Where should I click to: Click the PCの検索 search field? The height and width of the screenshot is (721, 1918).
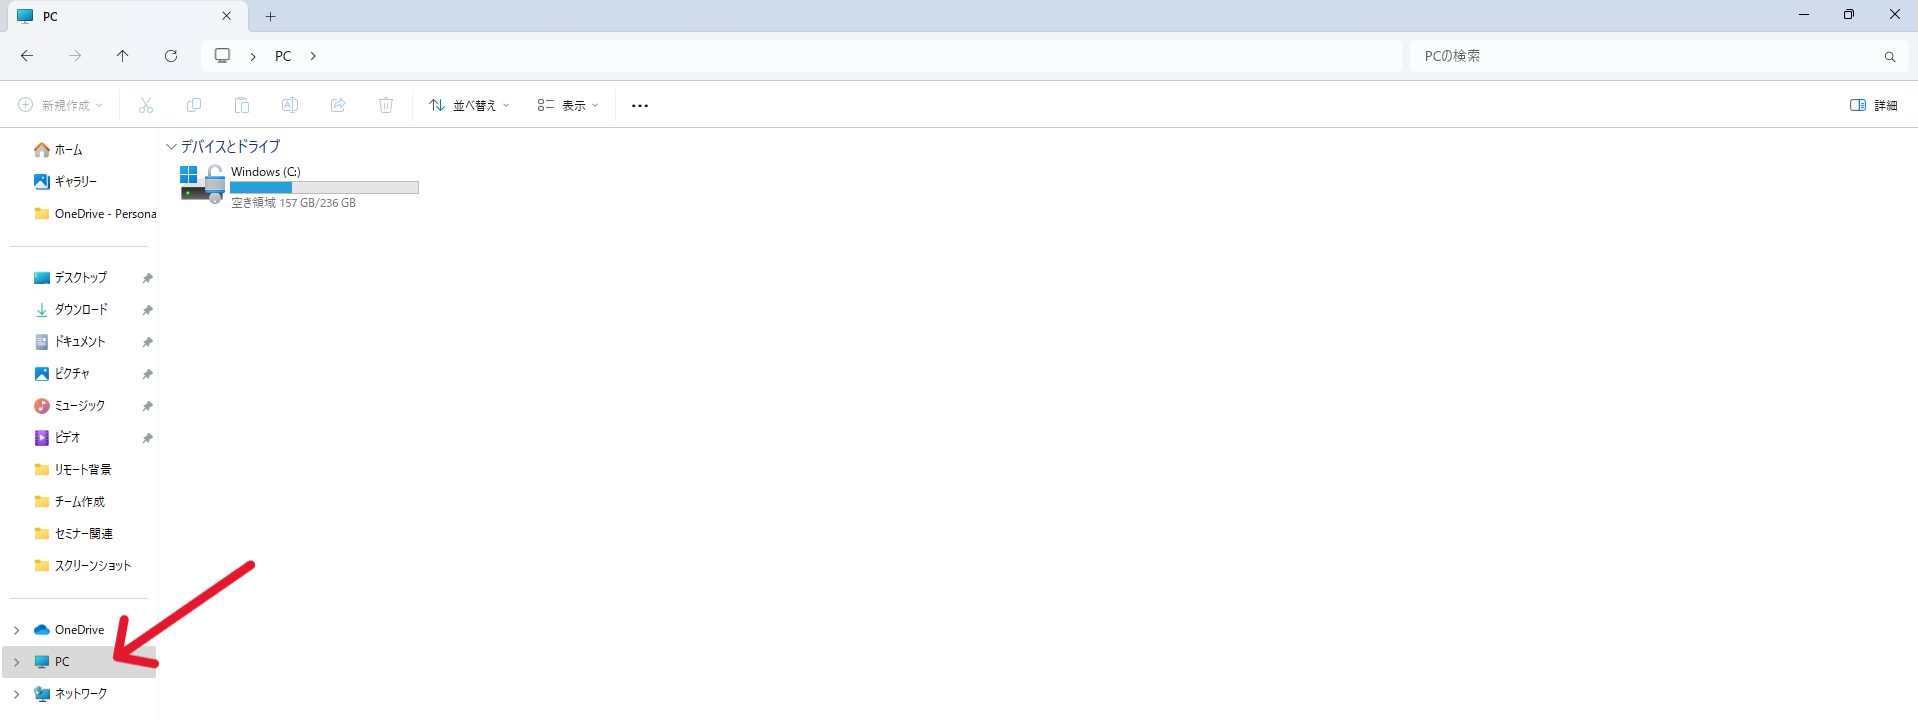point(1655,56)
